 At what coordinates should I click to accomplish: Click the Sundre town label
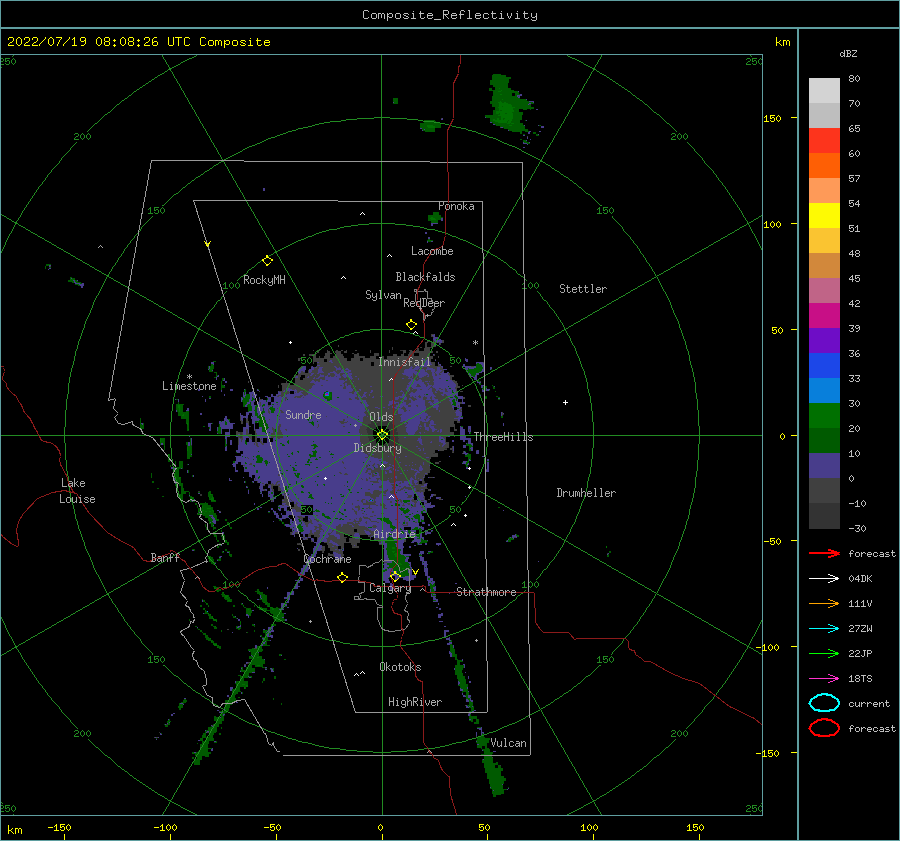(x=303, y=414)
